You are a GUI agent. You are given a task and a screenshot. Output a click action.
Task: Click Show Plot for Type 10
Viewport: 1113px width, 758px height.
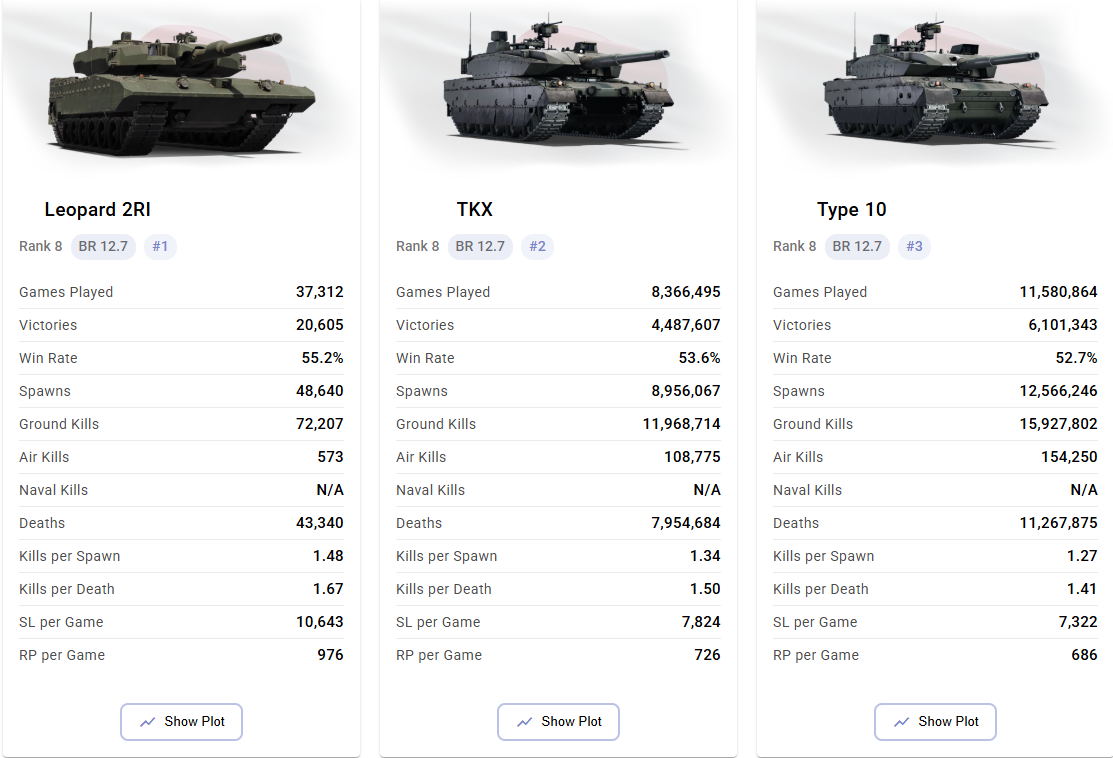tap(935, 722)
